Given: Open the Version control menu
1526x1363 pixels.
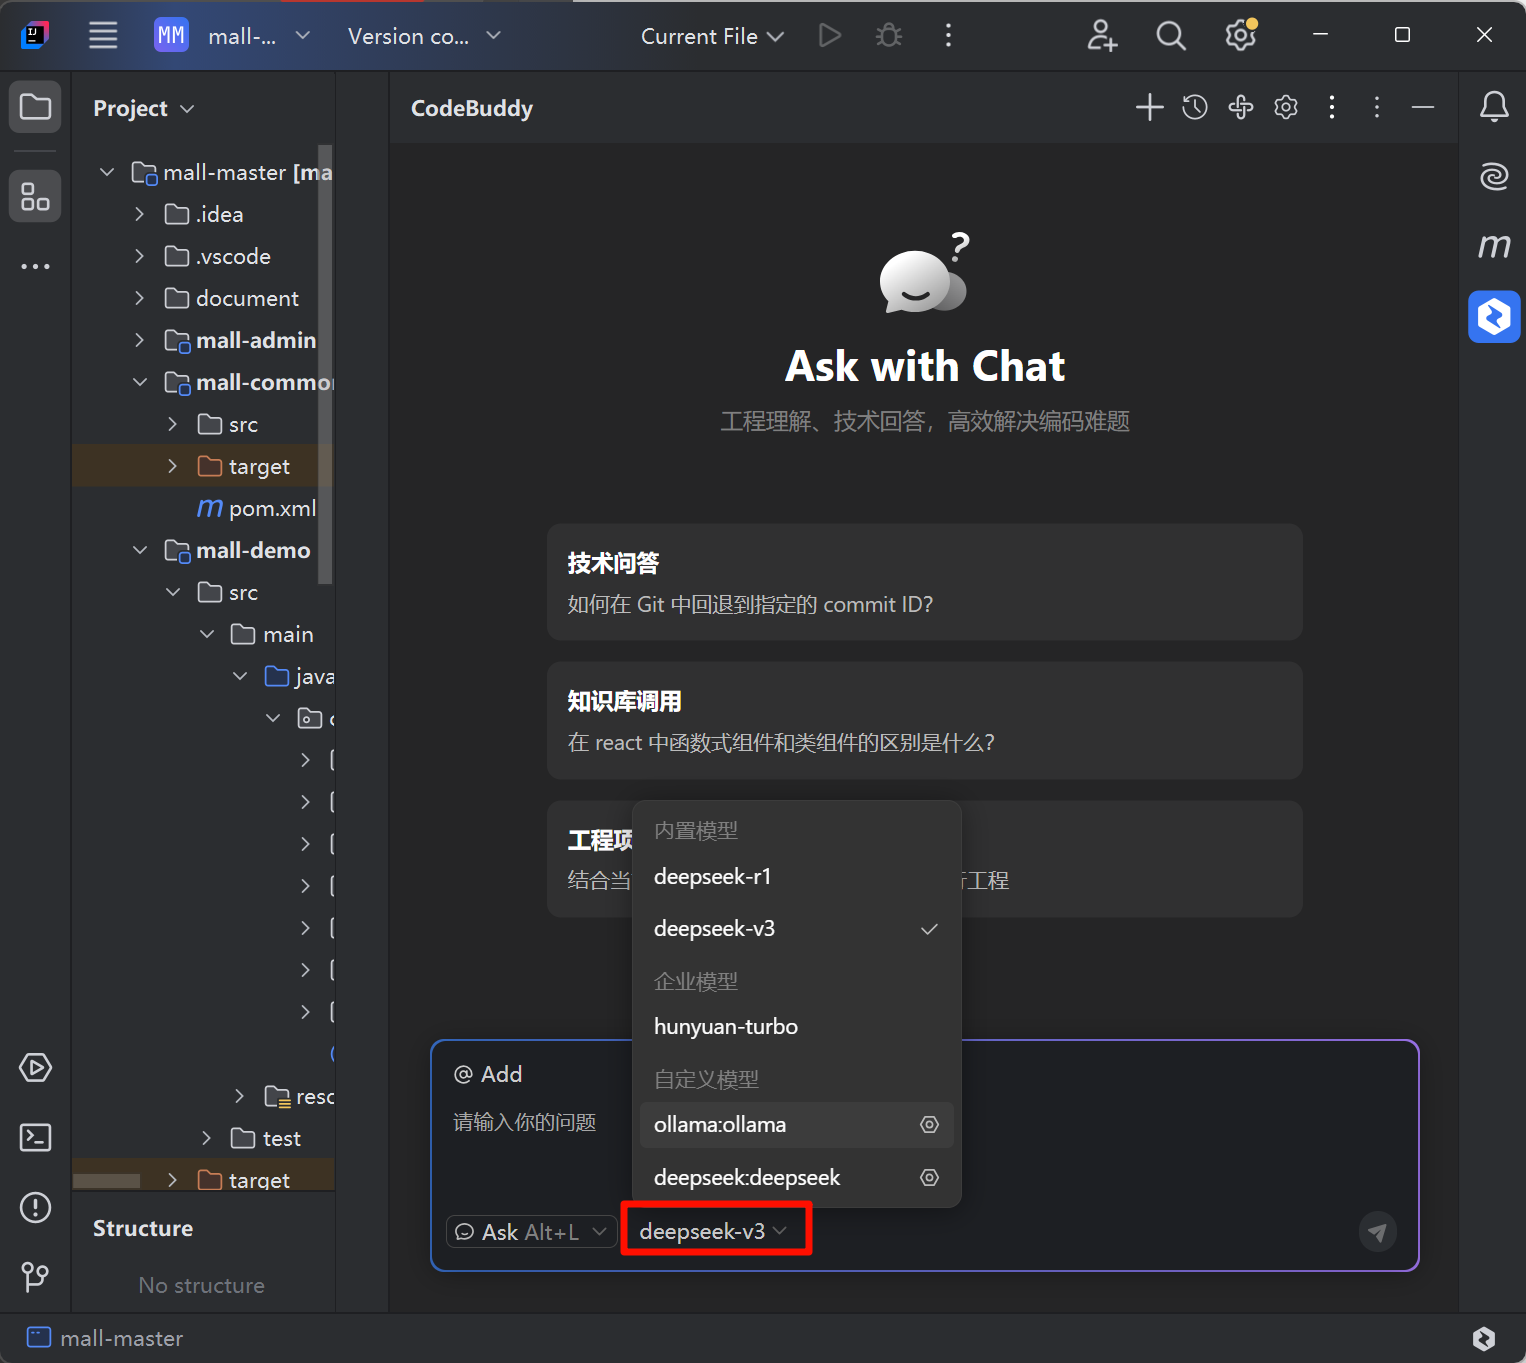Looking at the screenshot, I should click(423, 36).
